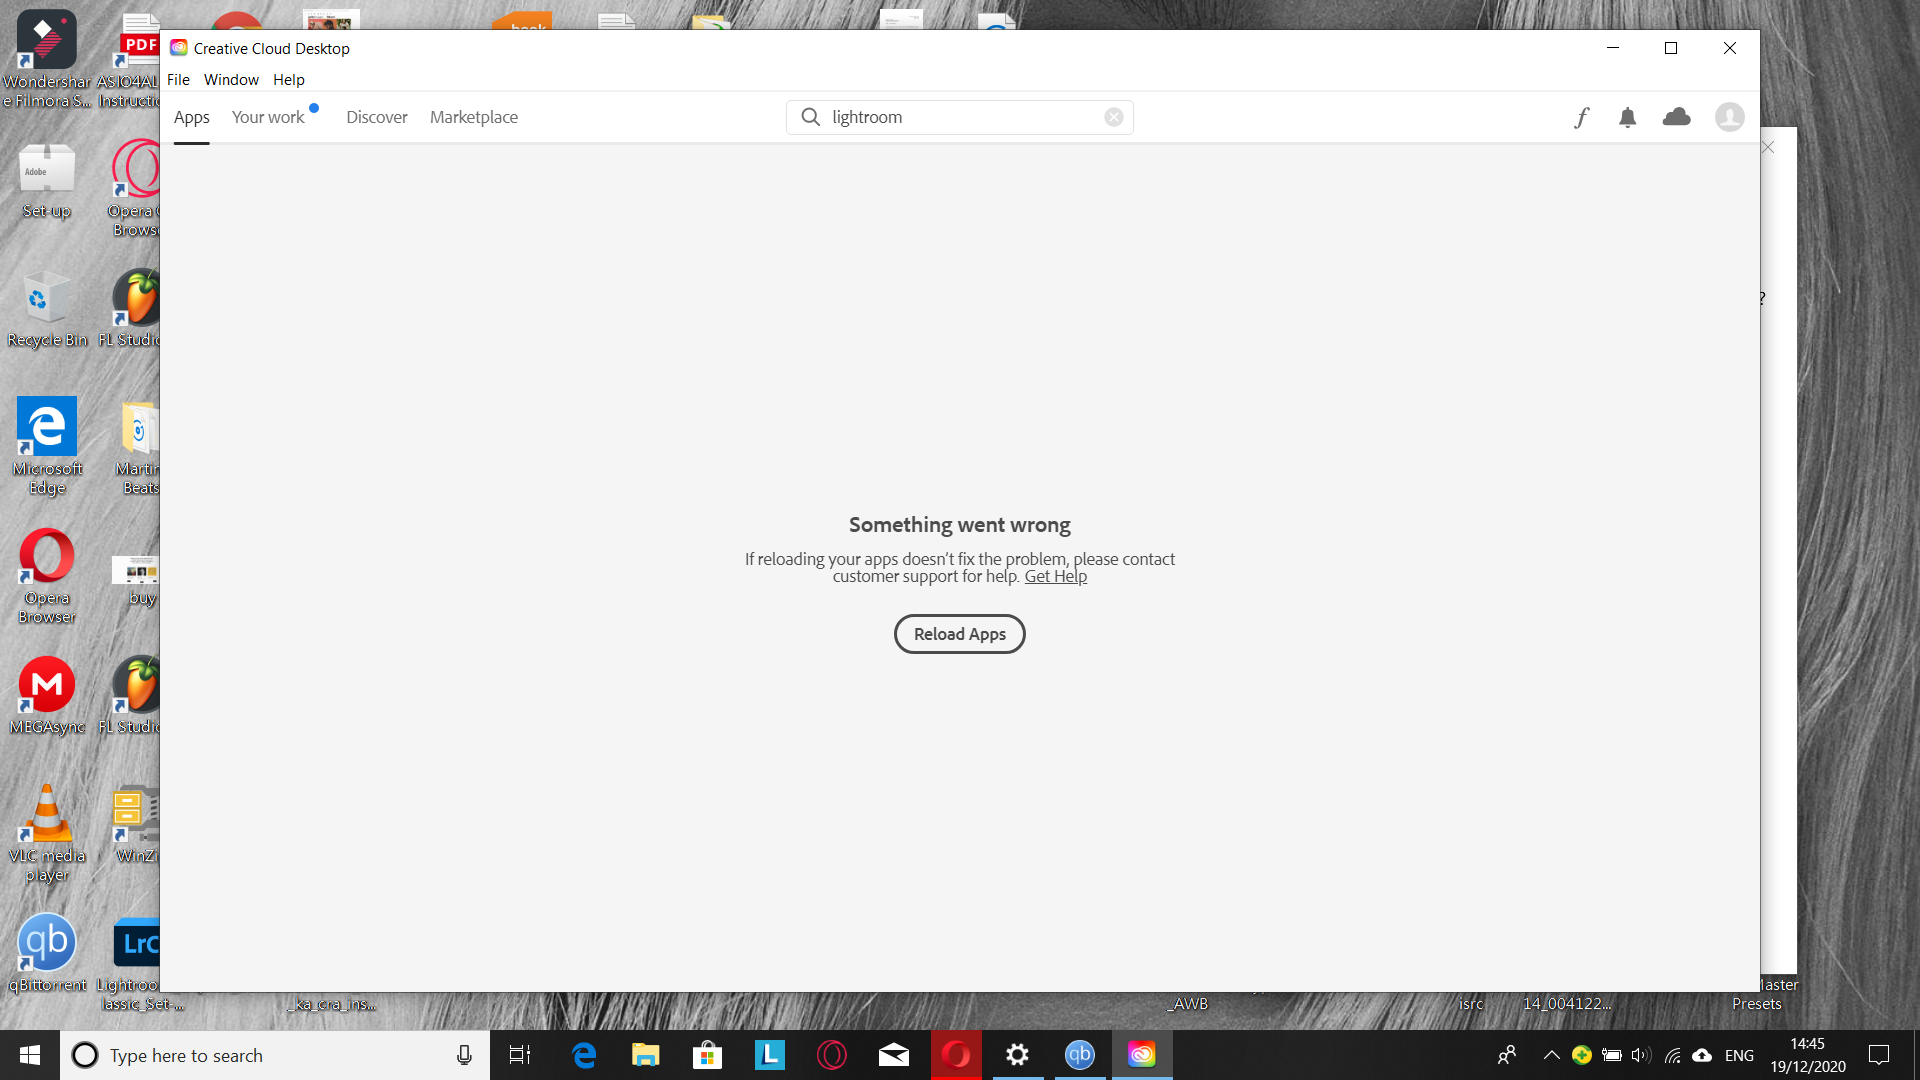This screenshot has height=1080, width=1920.
Task: Open Creative Cloud notifications panel
Action: (1627, 116)
